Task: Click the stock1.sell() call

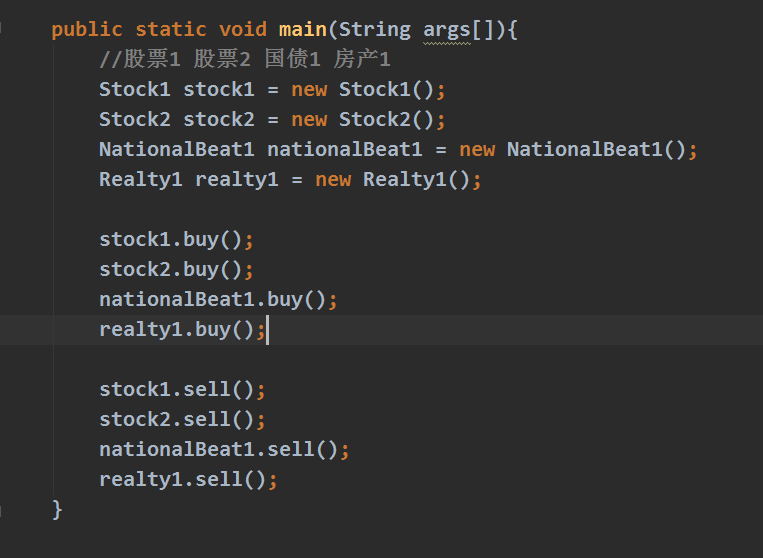Action: tap(182, 390)
